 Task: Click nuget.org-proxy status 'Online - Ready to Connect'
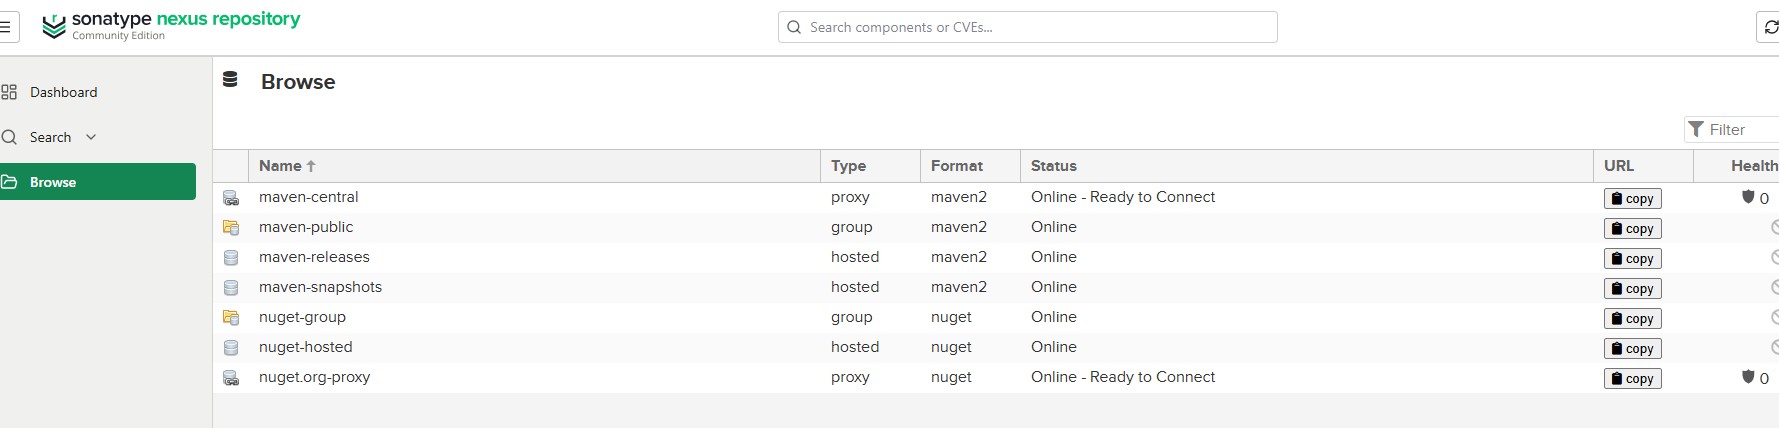(1123, 377)
